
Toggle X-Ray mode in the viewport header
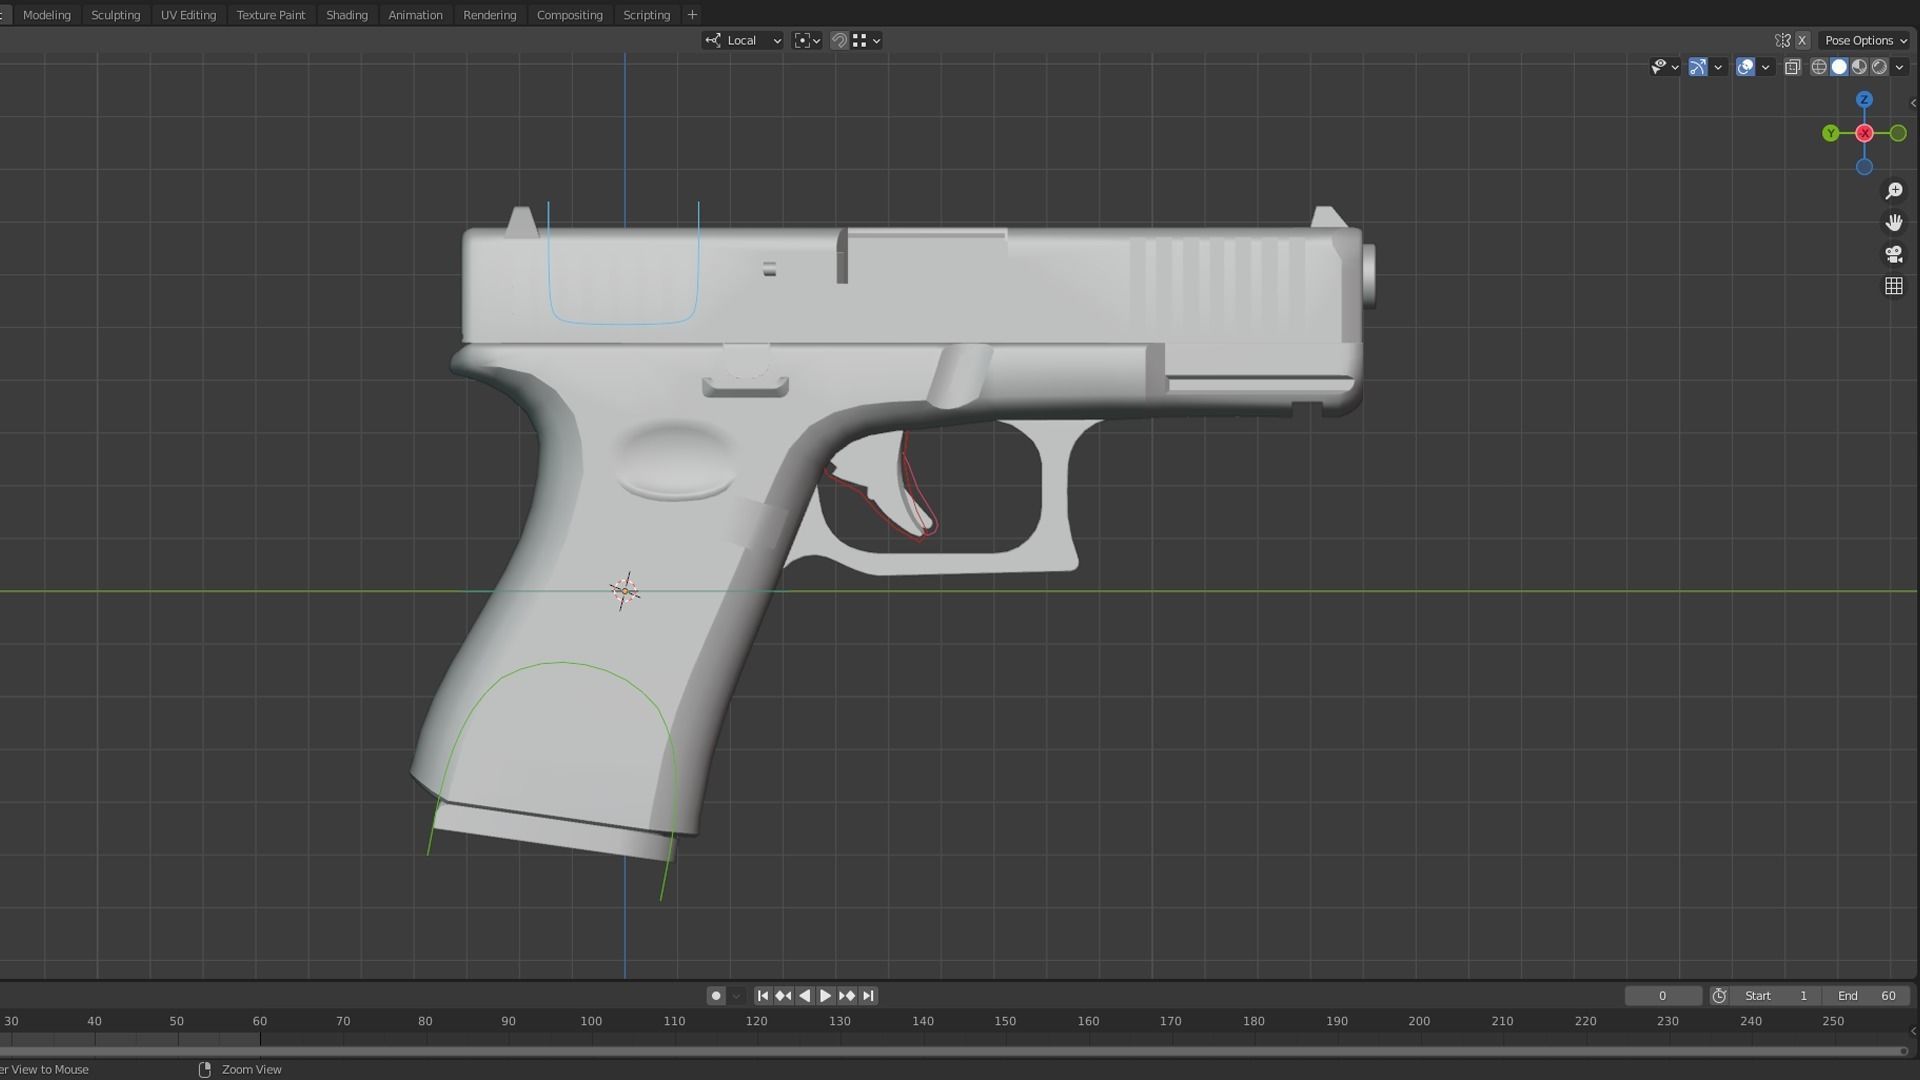1793,66
